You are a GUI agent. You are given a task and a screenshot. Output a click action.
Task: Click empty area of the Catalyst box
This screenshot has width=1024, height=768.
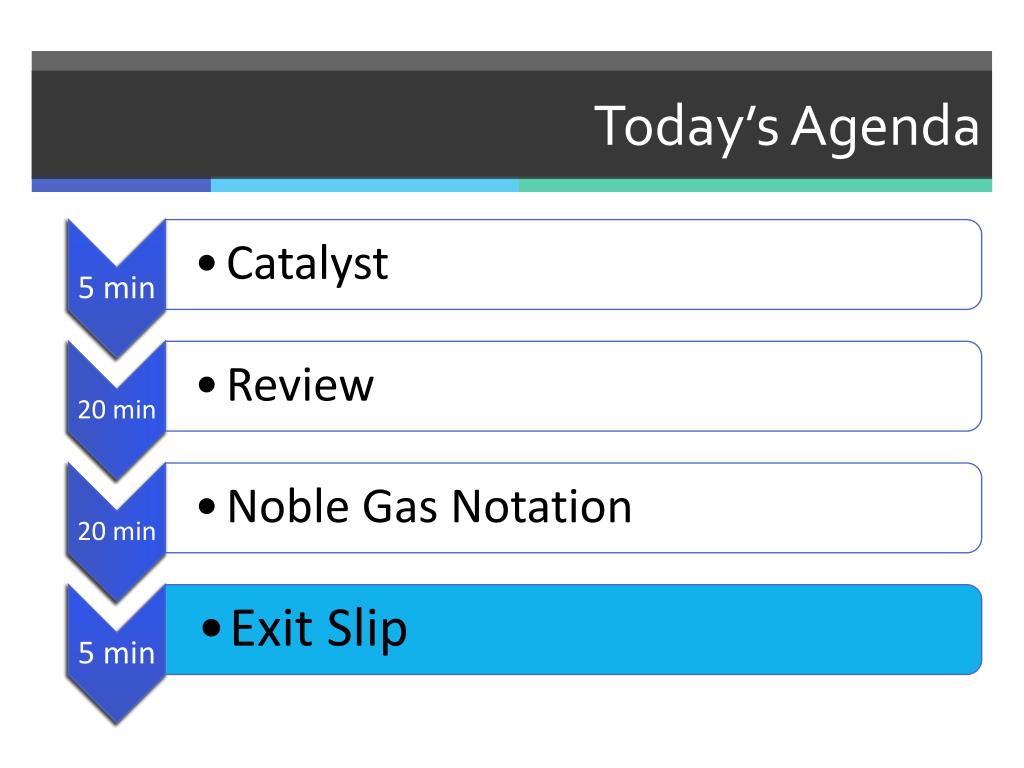click(x=686, y=264)
